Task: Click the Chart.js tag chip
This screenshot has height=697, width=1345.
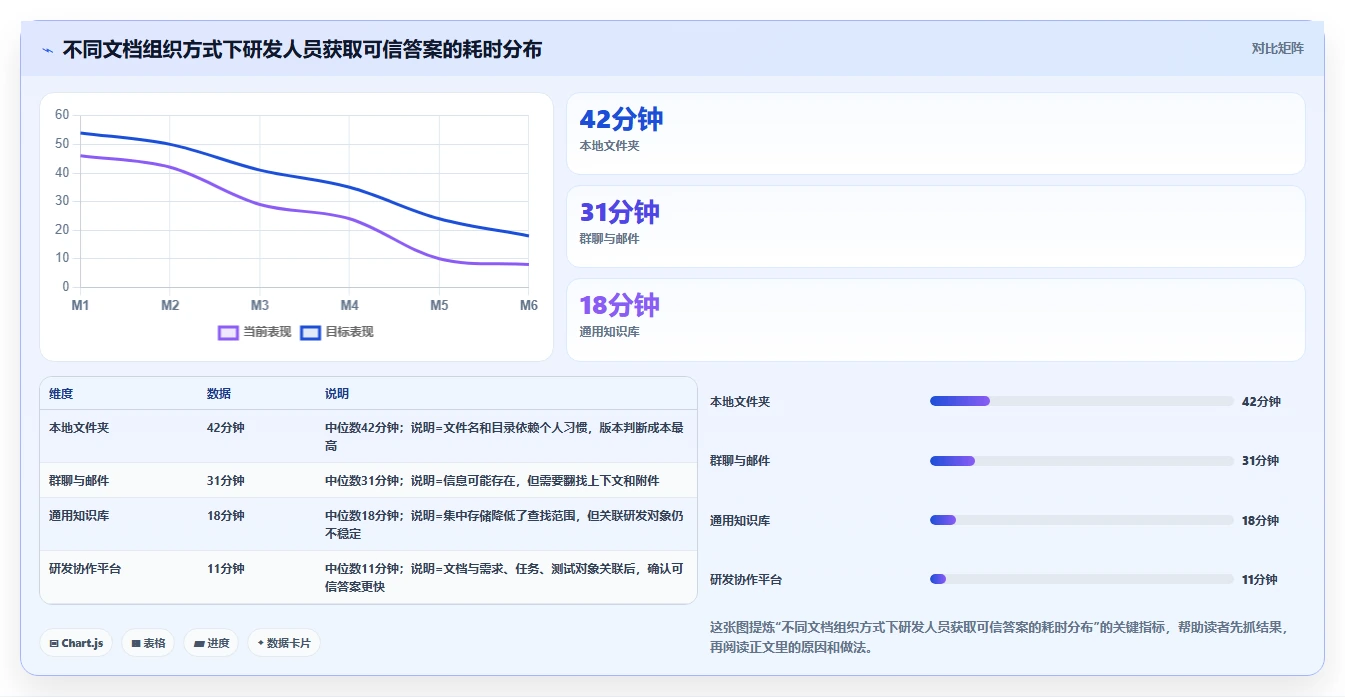Action: point(76,643)
